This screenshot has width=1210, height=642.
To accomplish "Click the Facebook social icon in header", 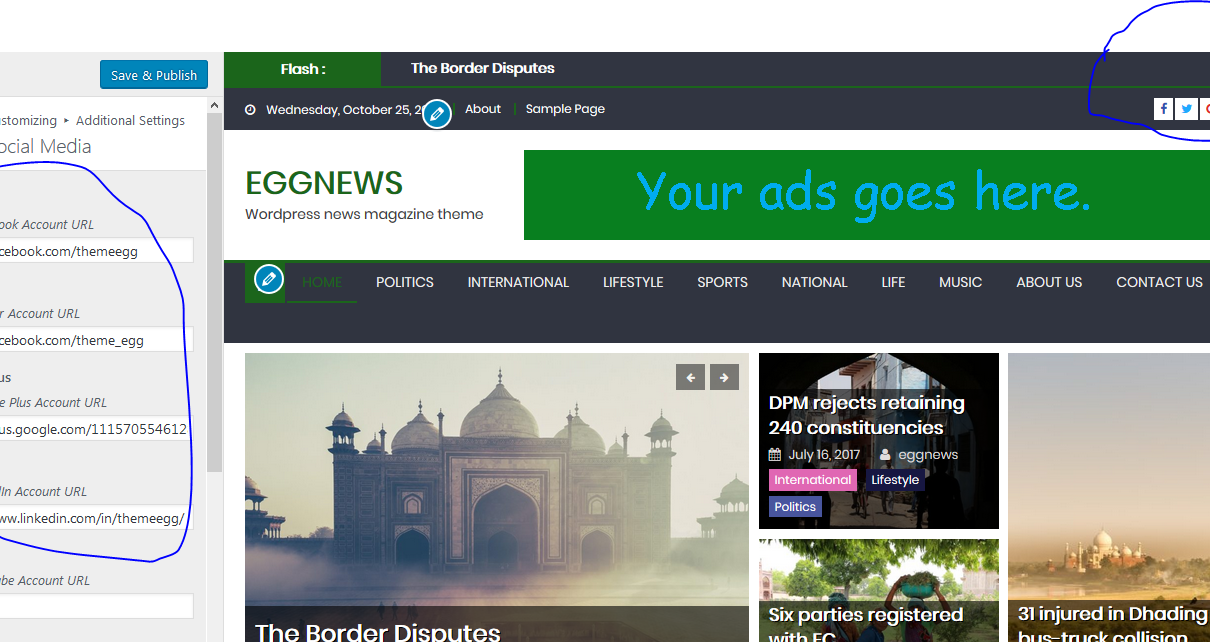I will click(1163, 109).
